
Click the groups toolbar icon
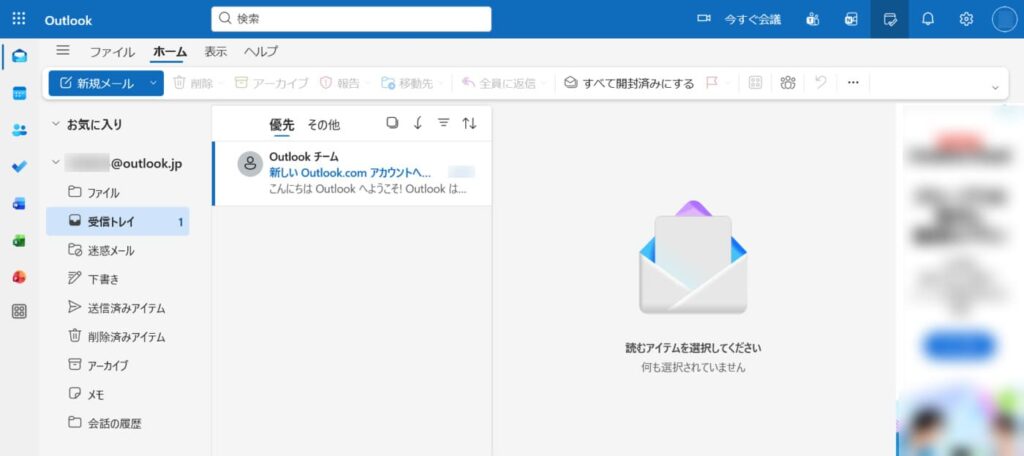click(788, 83)
